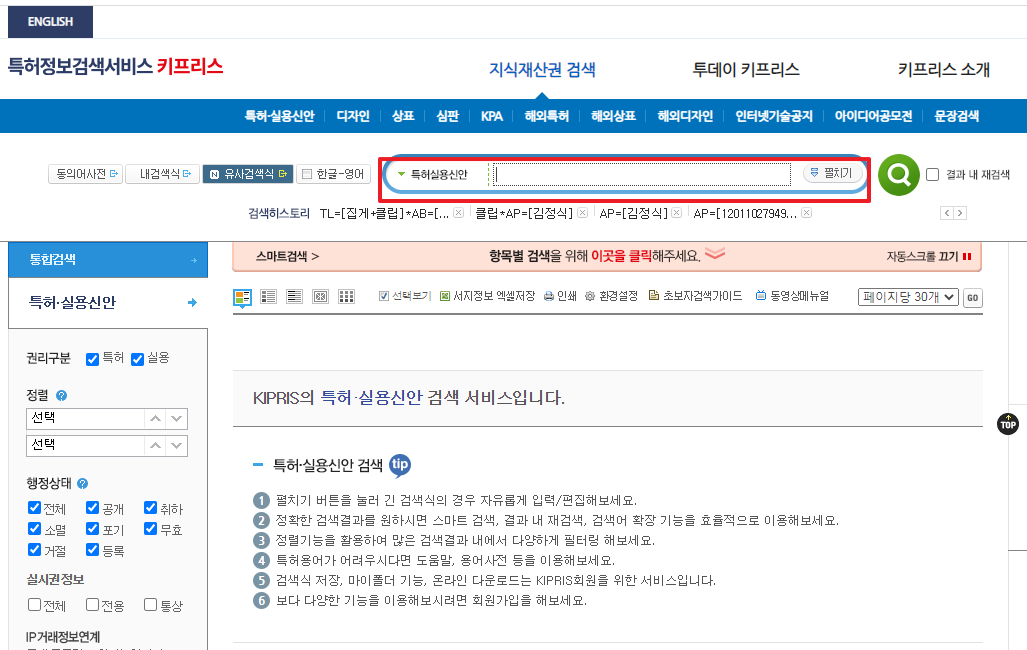Toggle the 선택보기 checkbox
The height and width of the screenshot is (650, 1027).
pyautogui.click(x=384, y=296)
